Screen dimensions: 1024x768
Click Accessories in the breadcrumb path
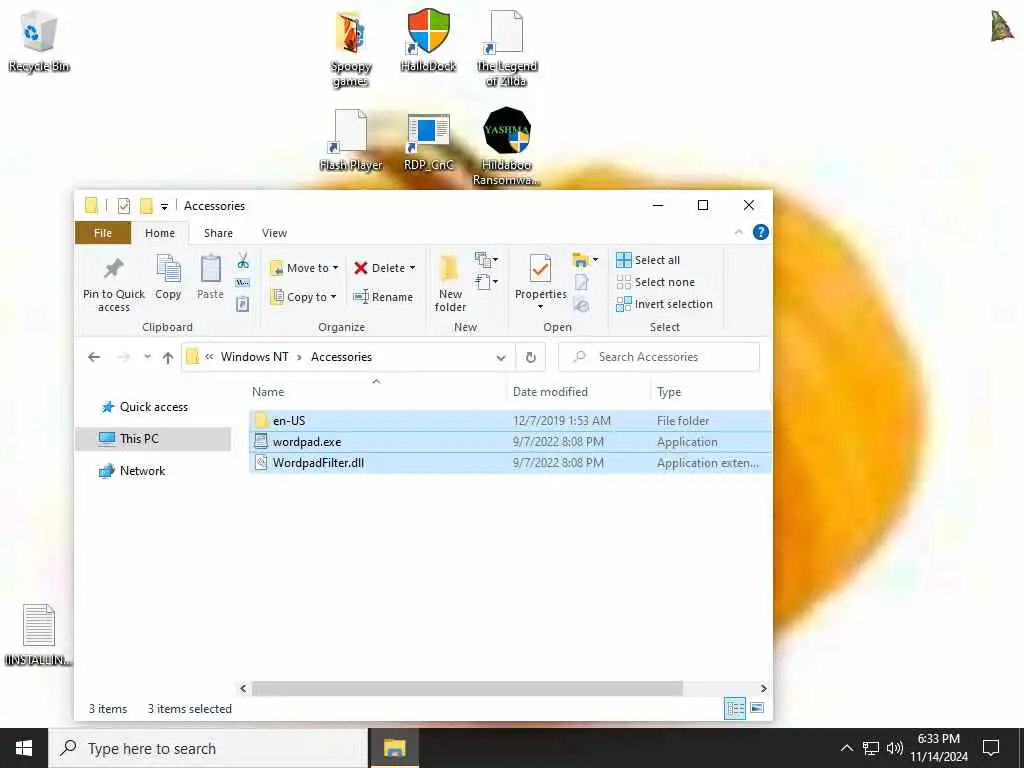[x=341, y=357]
